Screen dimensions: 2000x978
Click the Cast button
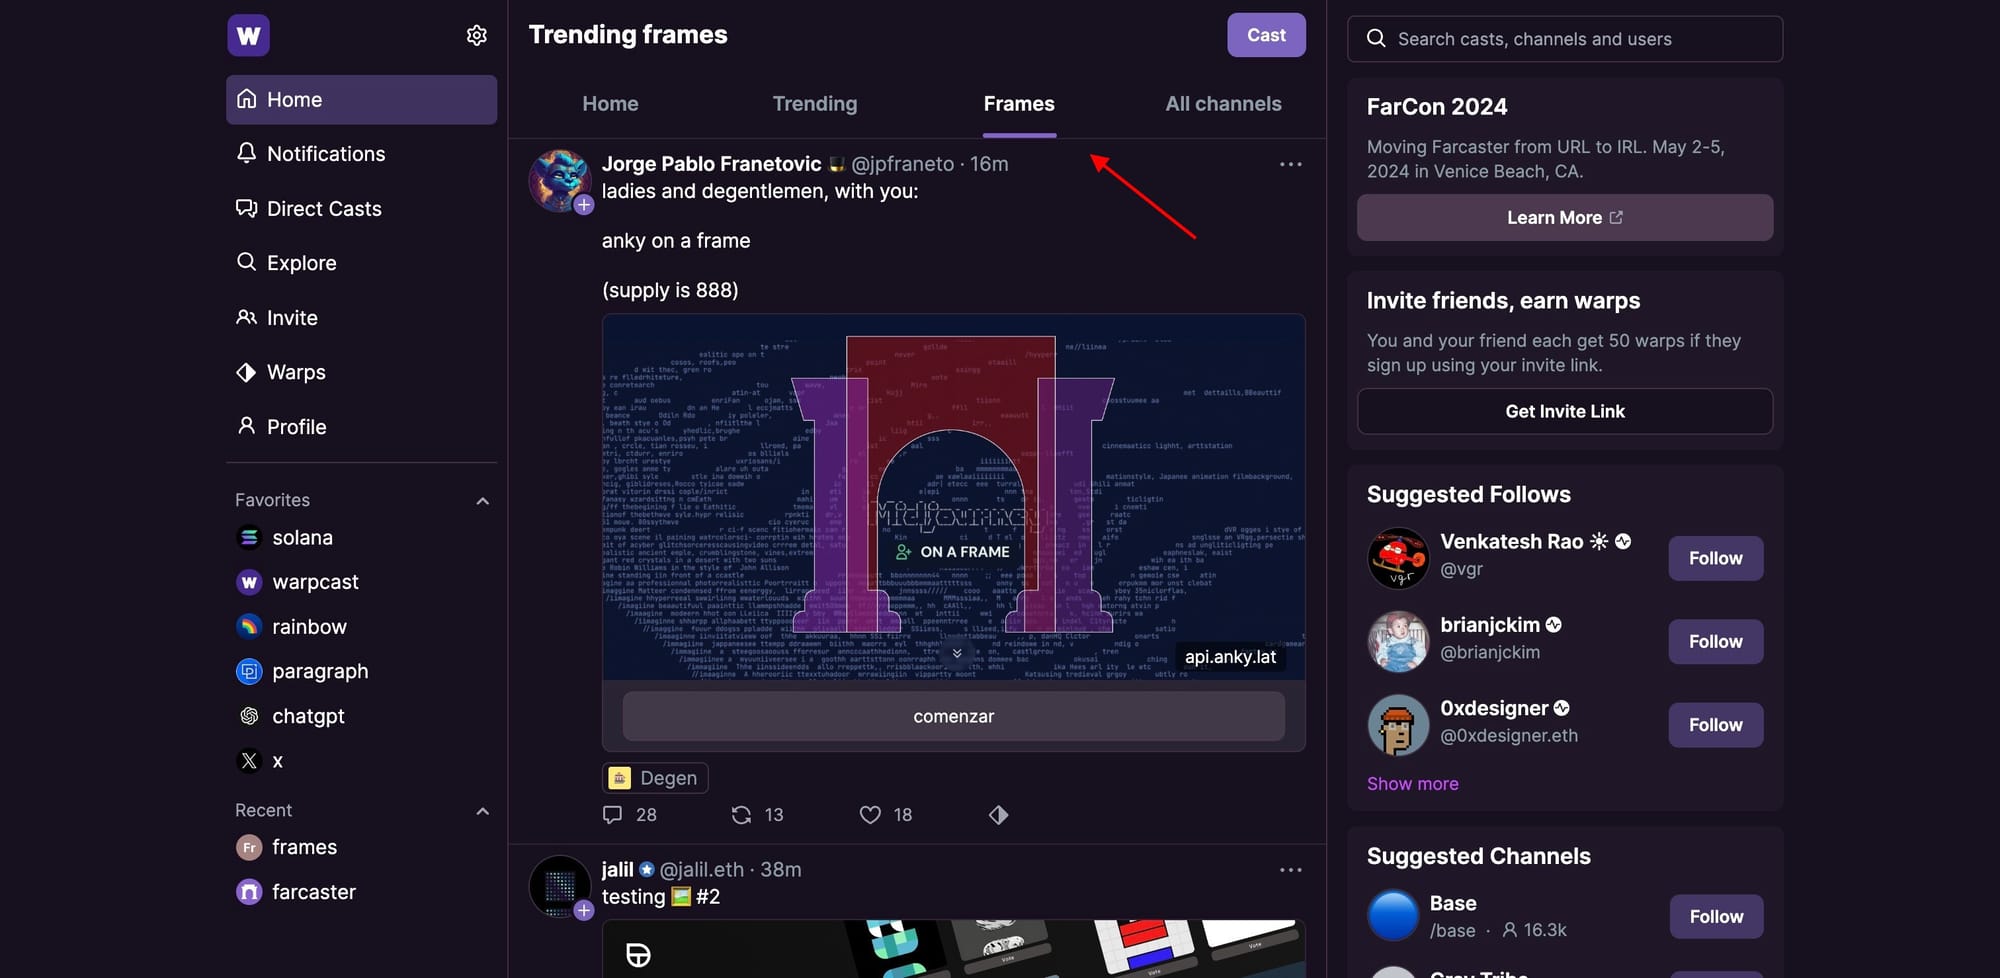(x=1266, y=35)
